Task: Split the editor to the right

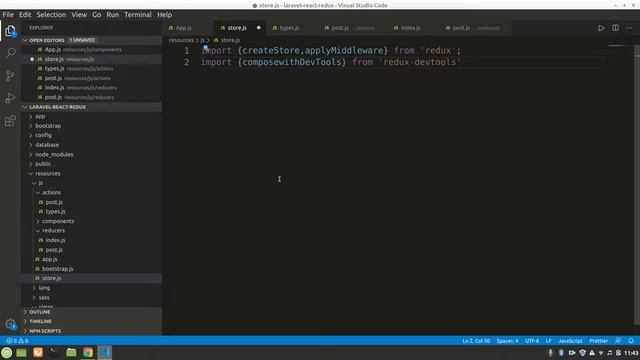Action: (x=615, y=28)
